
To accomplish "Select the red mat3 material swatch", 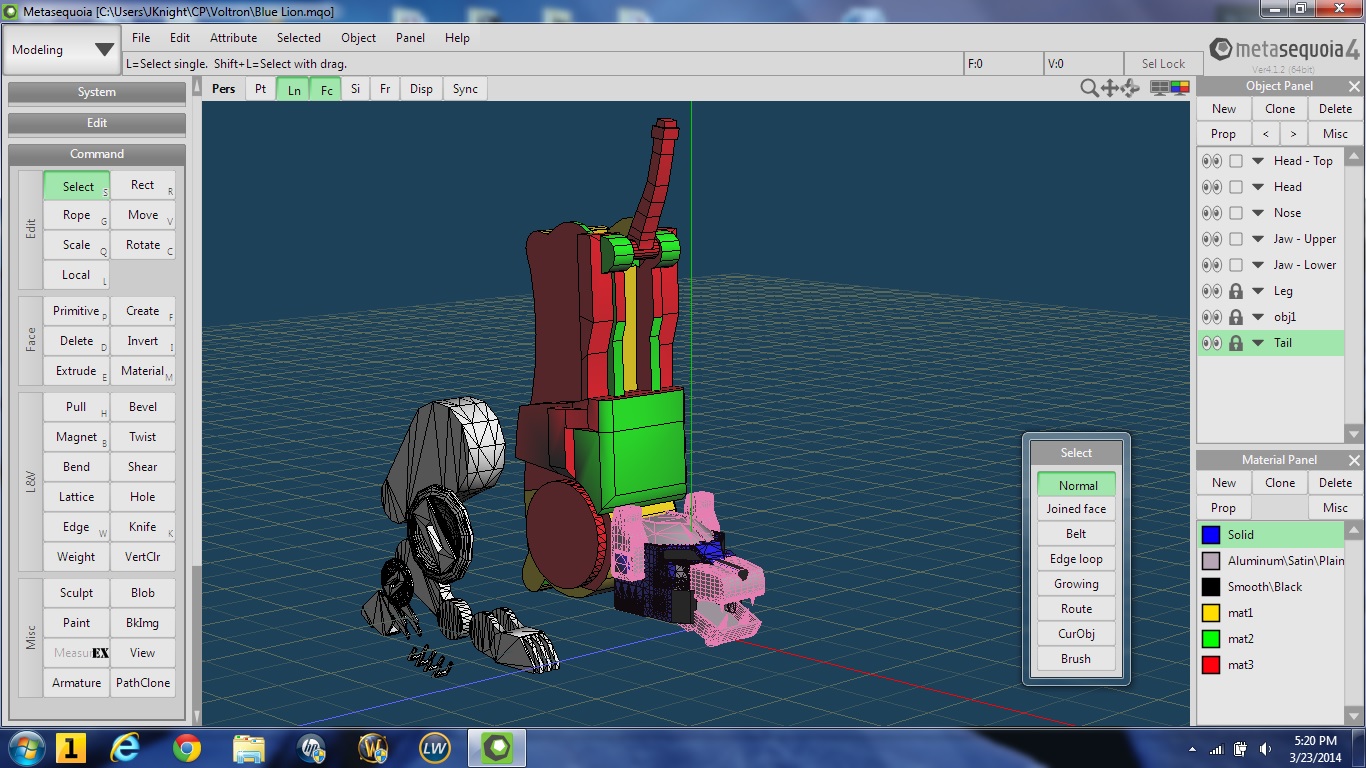I will tap(1212, 665).
